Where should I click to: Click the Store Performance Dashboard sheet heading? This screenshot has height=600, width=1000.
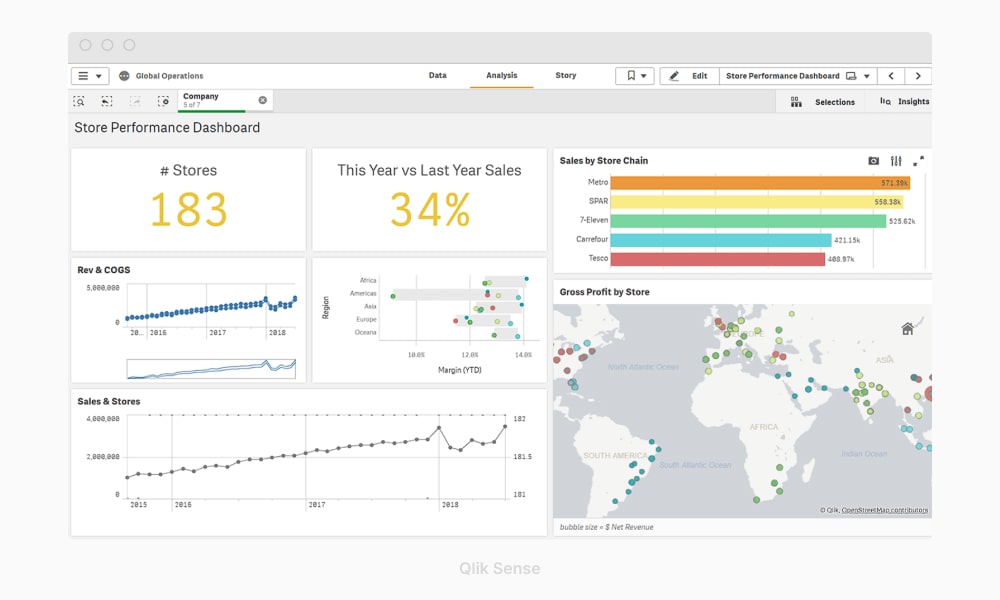point(167,128)
